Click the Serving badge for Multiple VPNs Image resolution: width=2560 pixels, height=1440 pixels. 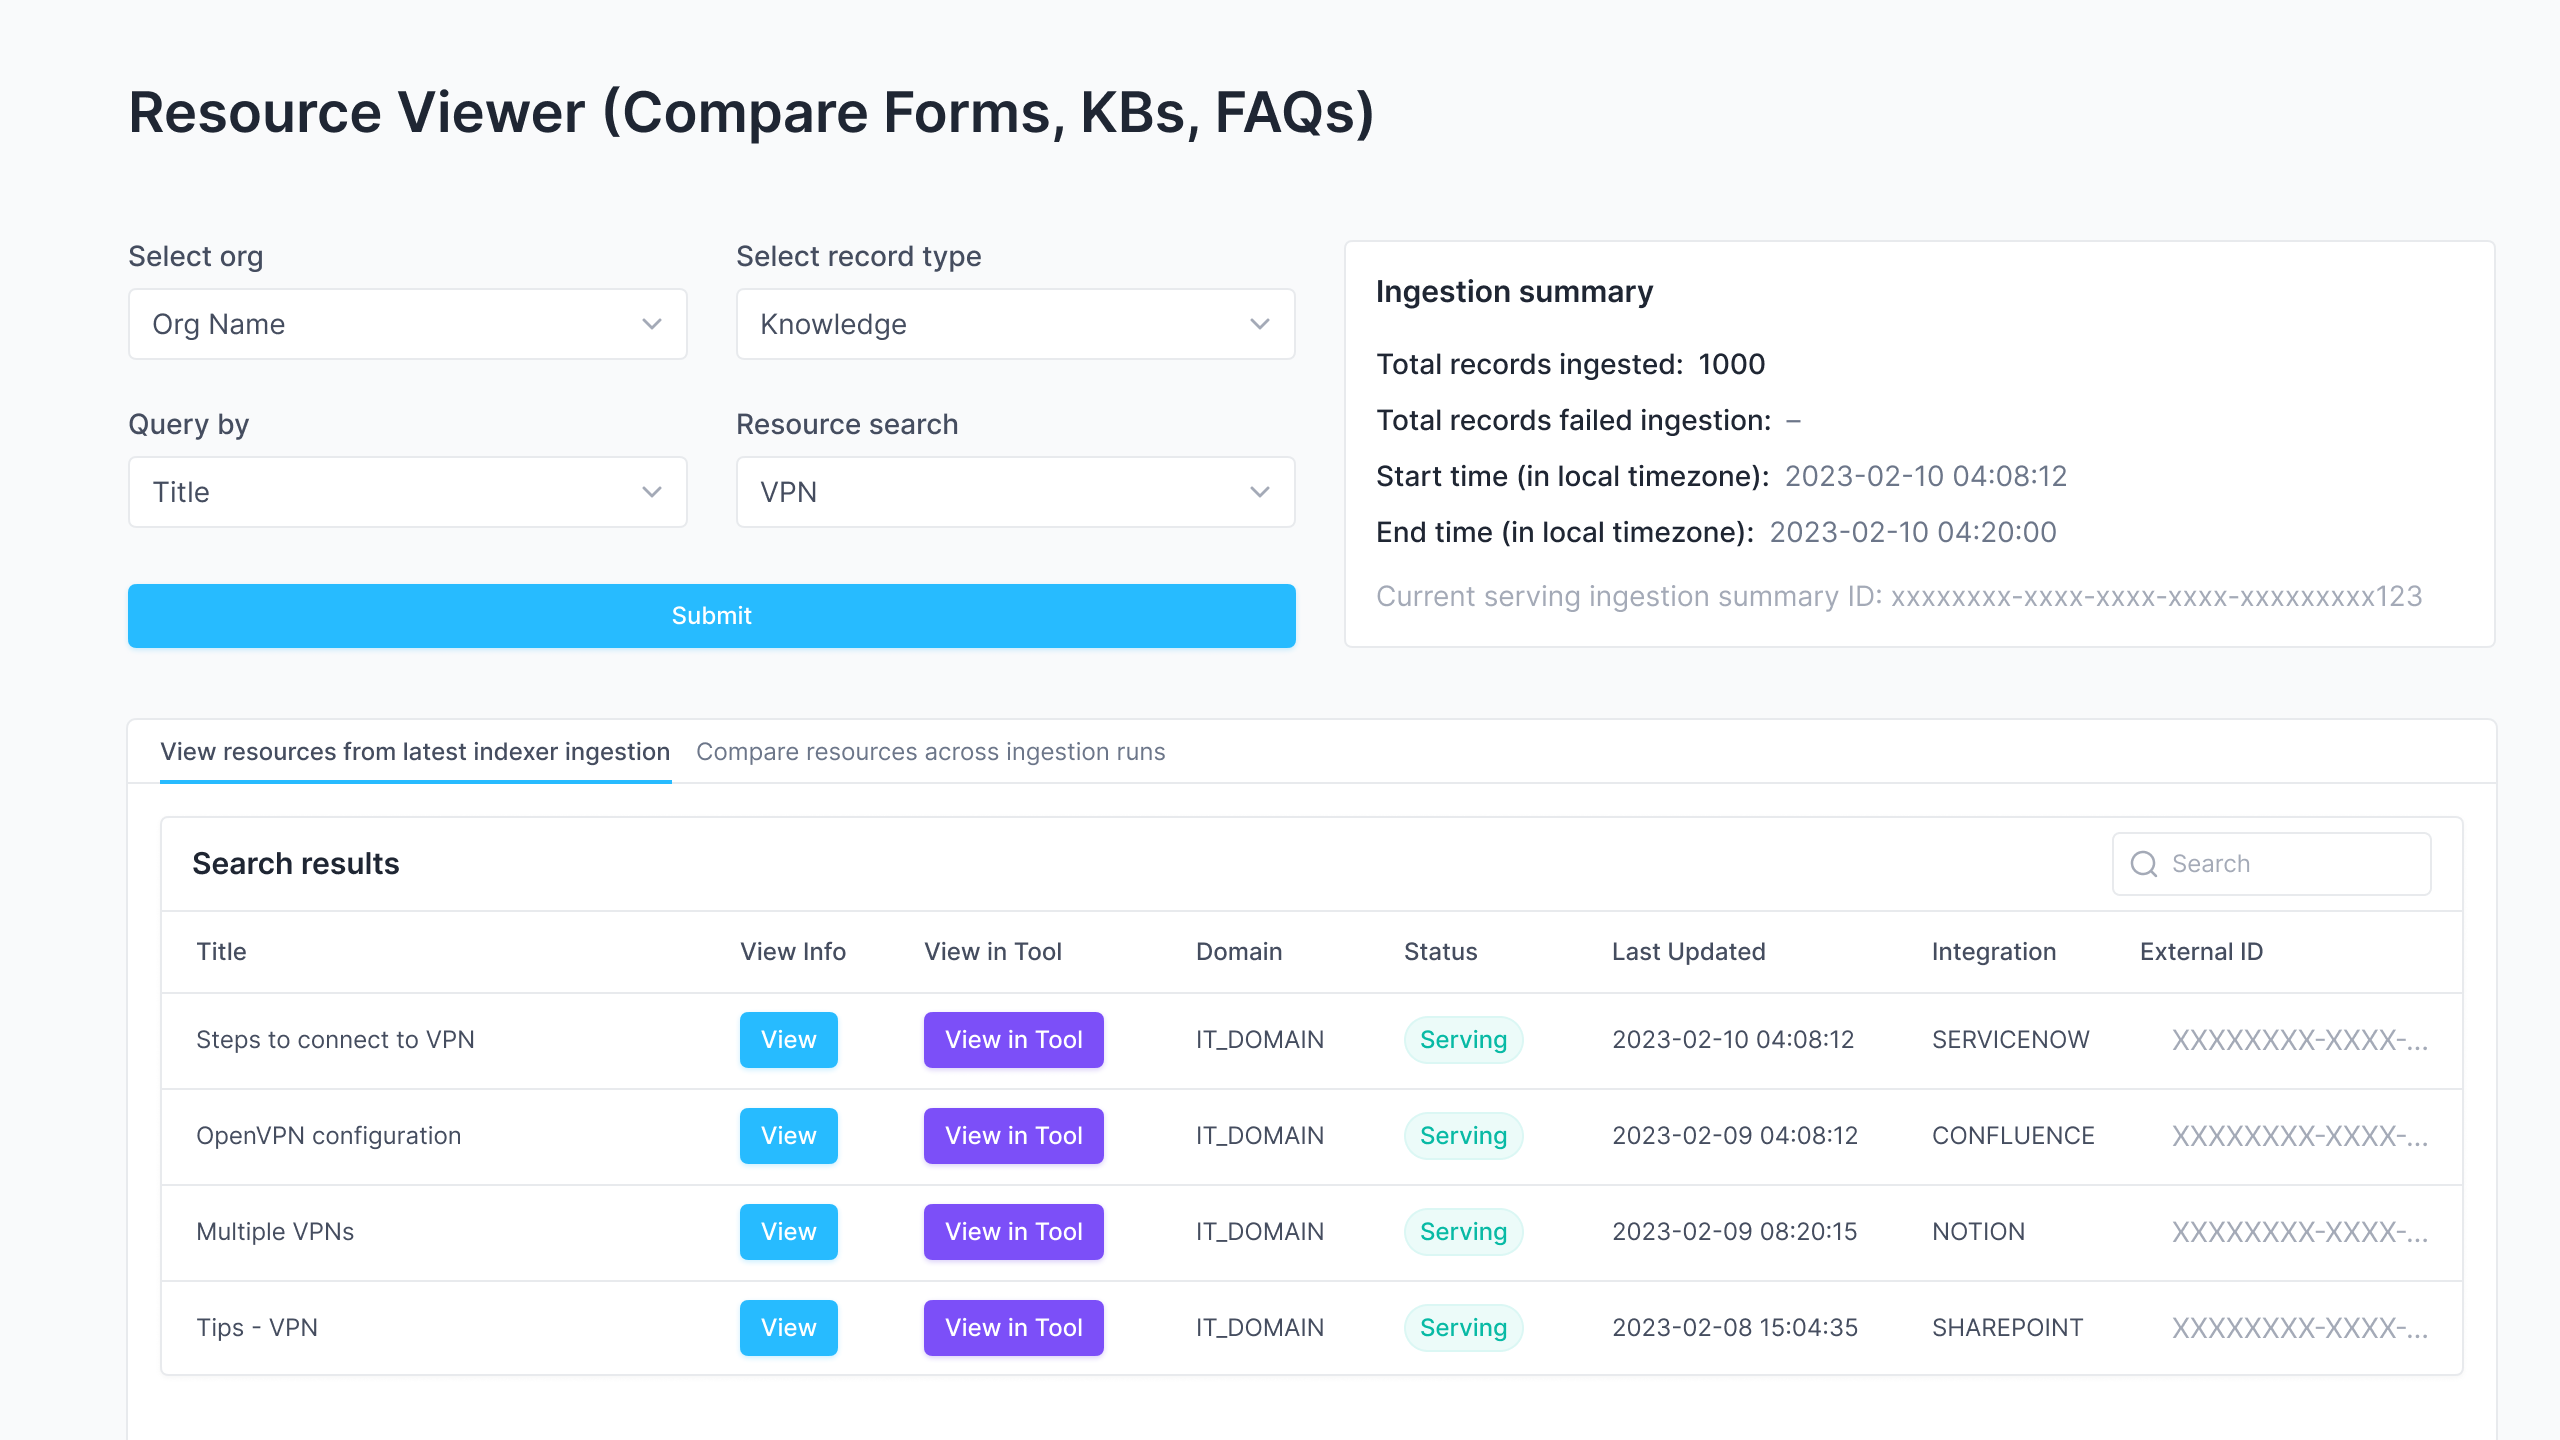click(1463, 1231)
